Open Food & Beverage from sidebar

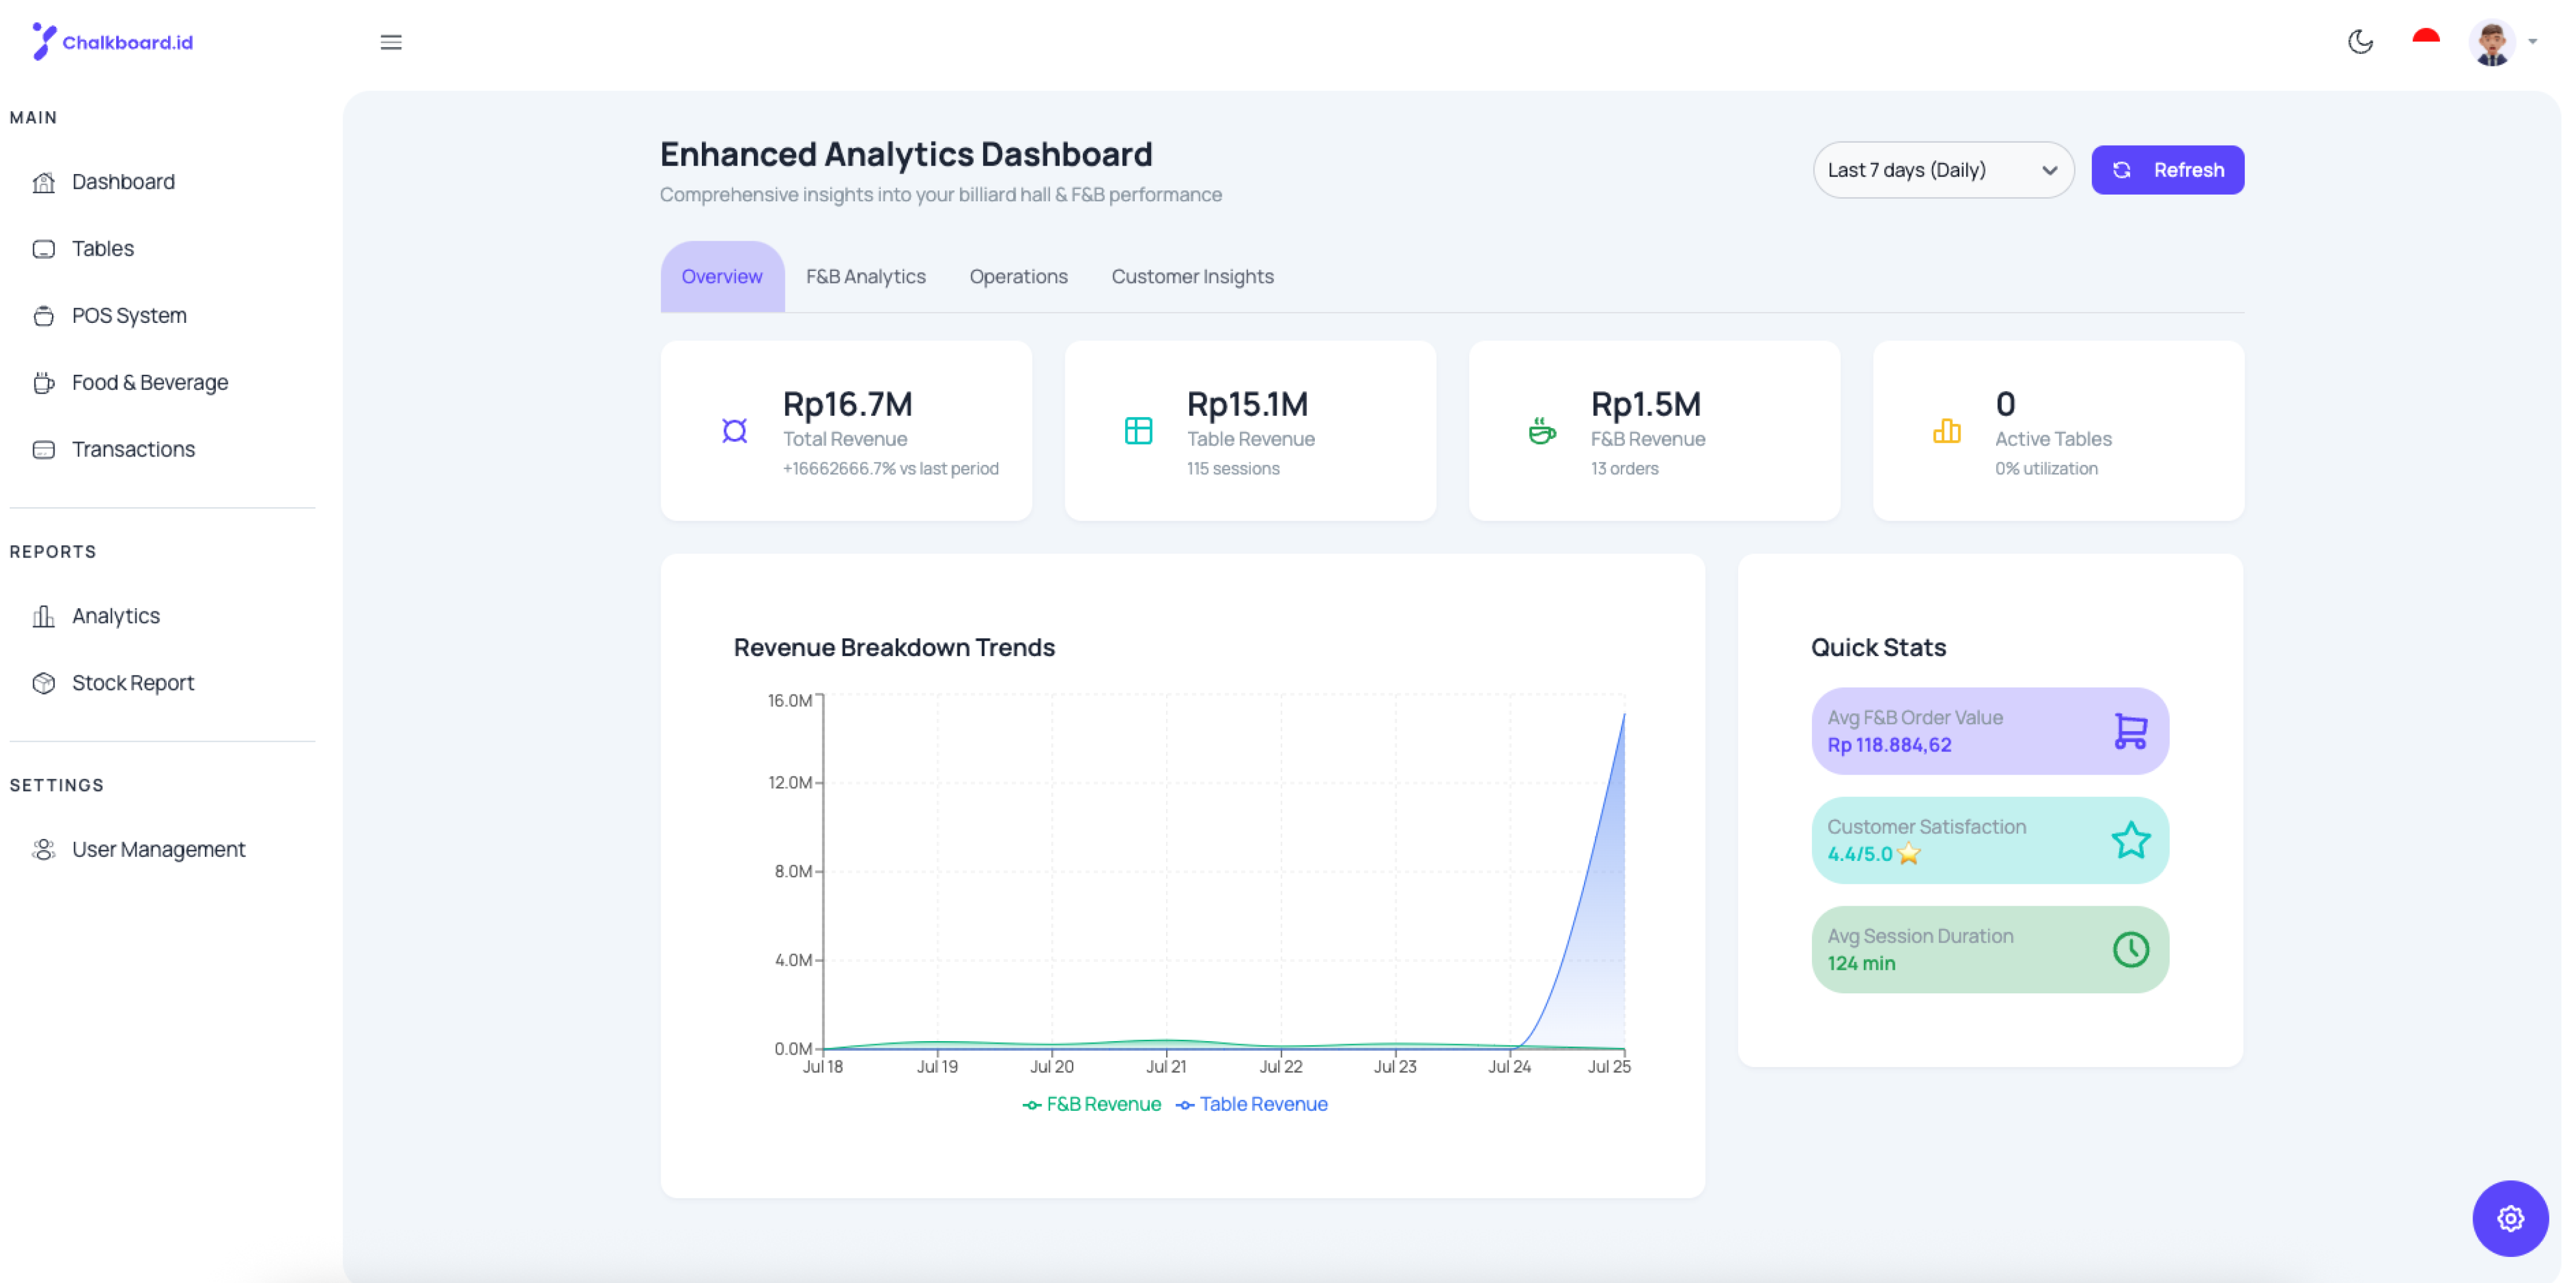149,382
